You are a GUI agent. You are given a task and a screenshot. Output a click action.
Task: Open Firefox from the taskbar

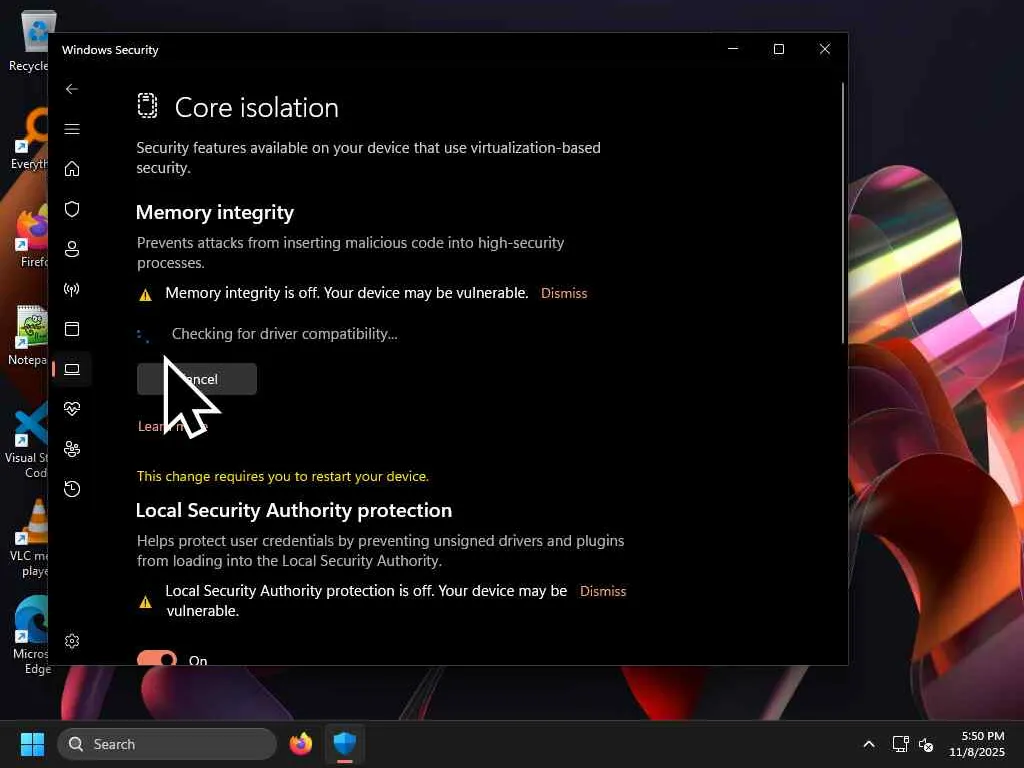pos(301,744)
